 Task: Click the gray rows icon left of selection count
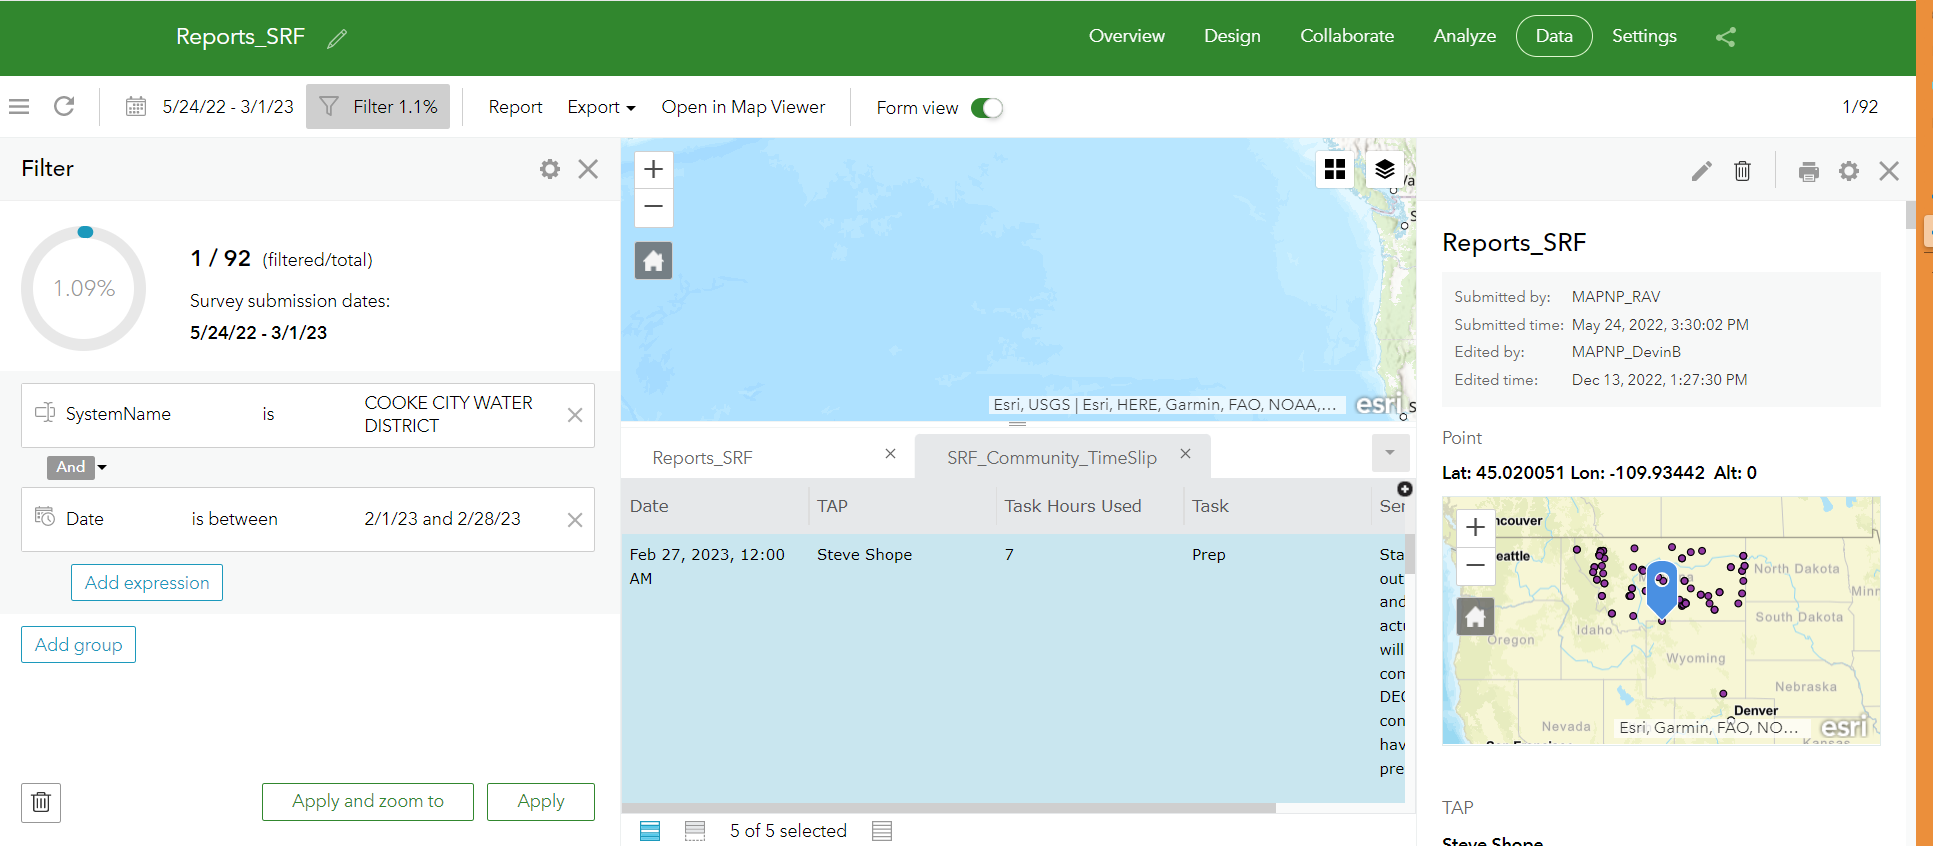(x=695, y=831)
